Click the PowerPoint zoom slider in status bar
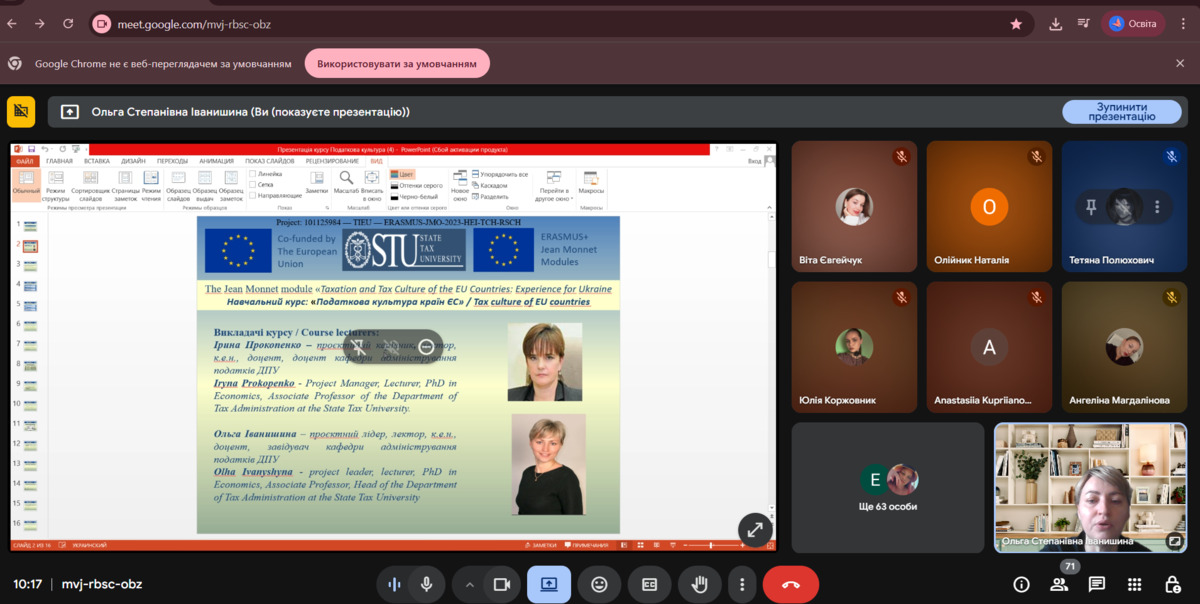This screenshot has width=1200, height=604. coord(711,545)
